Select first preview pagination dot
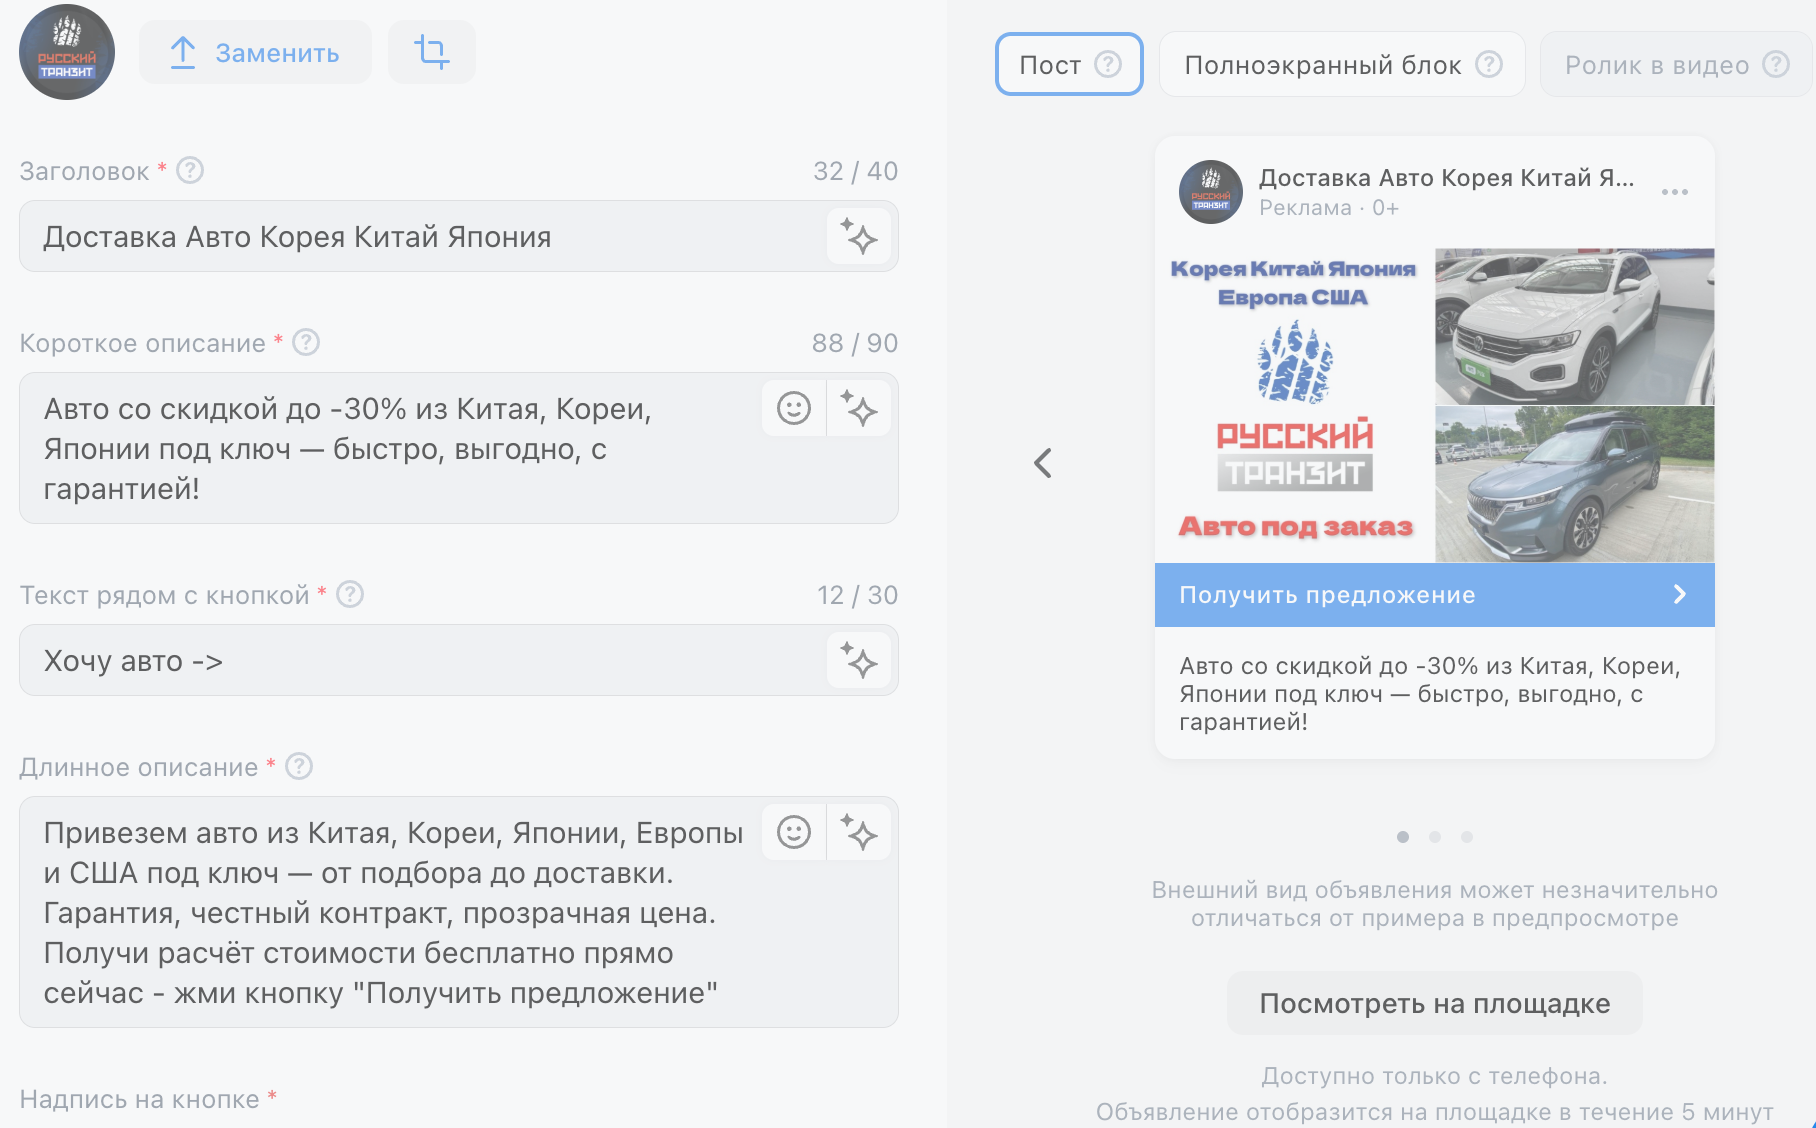The image size is (1816, 1128). pos(1403,837)
